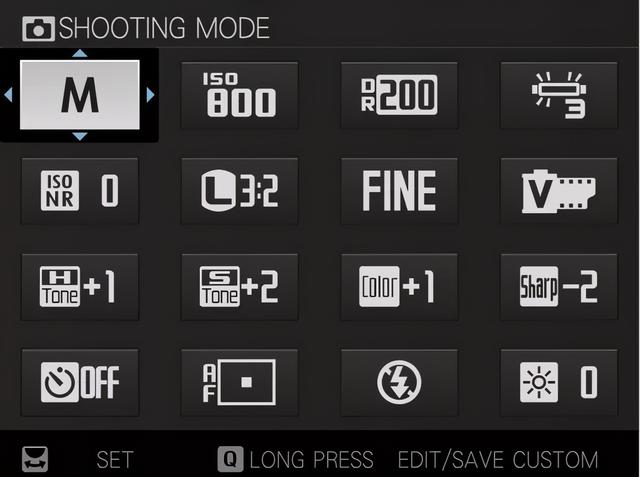Screen dimensions: 640x477
Task: Open the Color +1 saturation tile
Action: click(399, 287)
